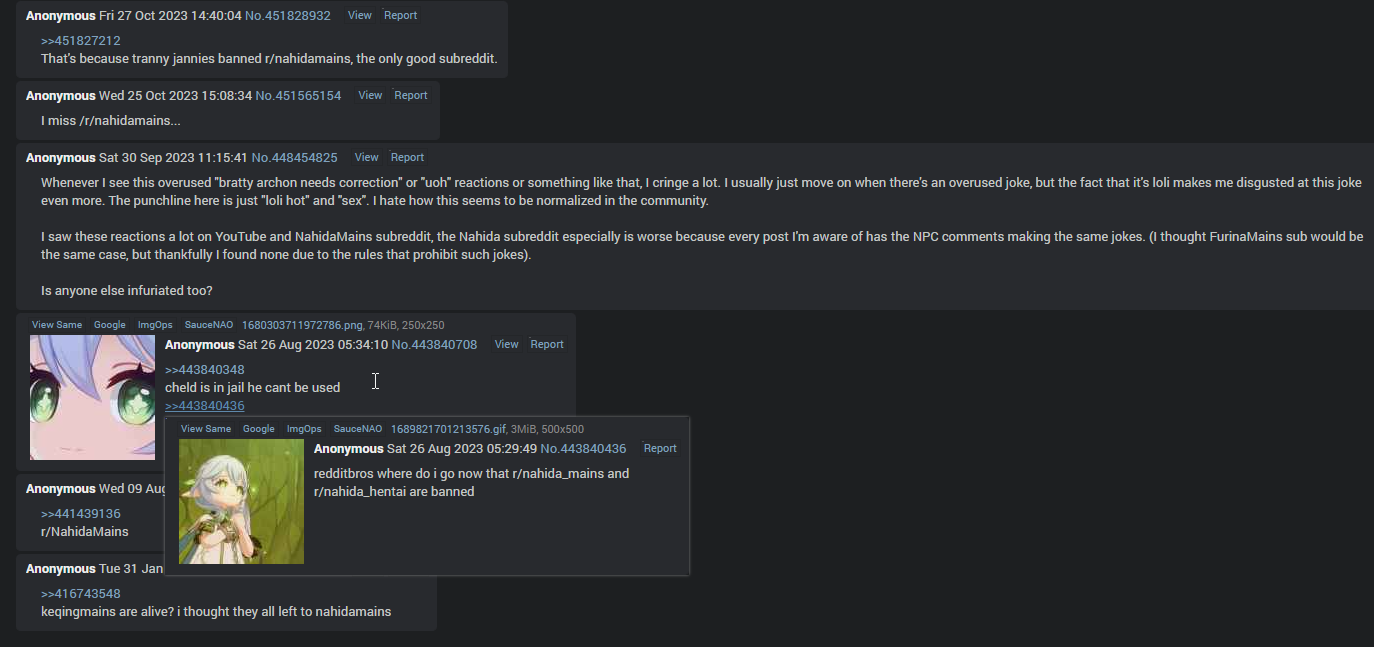The image size is (1374, 647).
Task: Follow quote link >>416743548
Action: 81,594
